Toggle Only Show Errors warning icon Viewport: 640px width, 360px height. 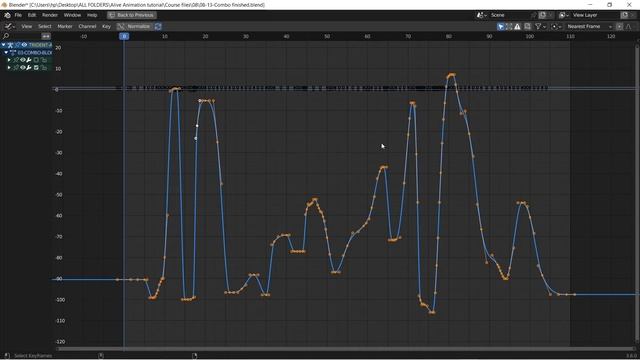coord(517,27)
